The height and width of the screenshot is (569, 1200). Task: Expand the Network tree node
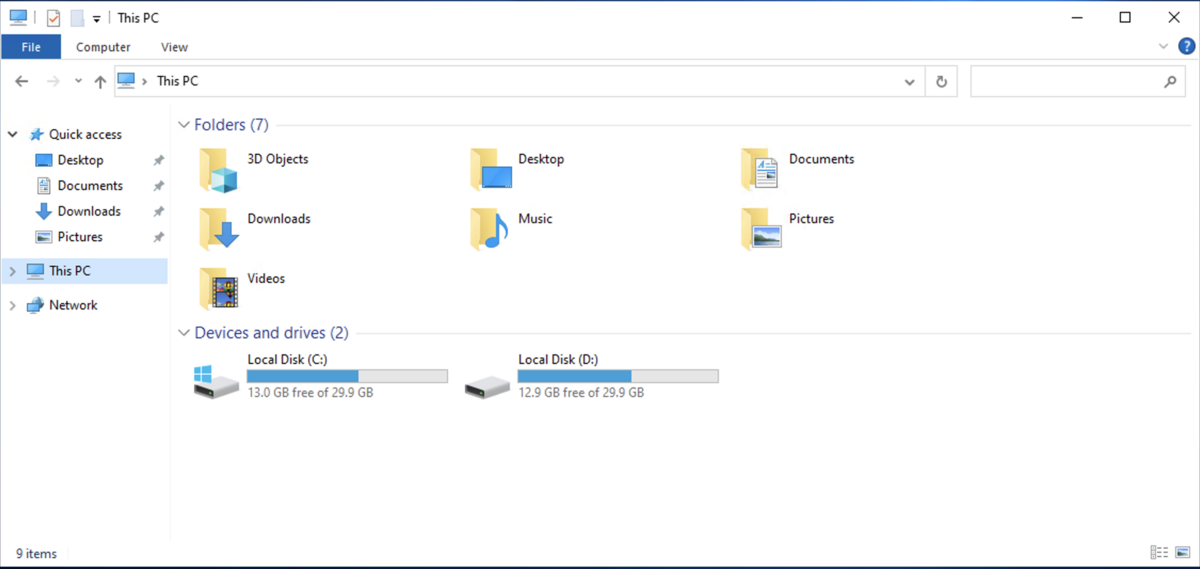click(13, 306)
